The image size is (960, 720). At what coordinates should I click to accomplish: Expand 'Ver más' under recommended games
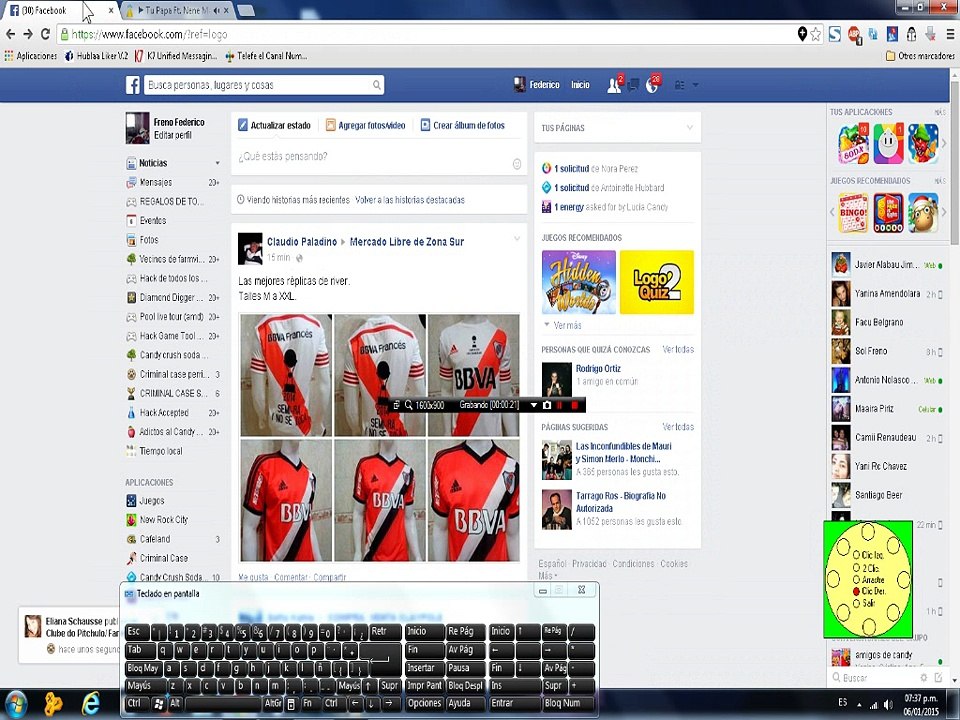click(563, 325)
